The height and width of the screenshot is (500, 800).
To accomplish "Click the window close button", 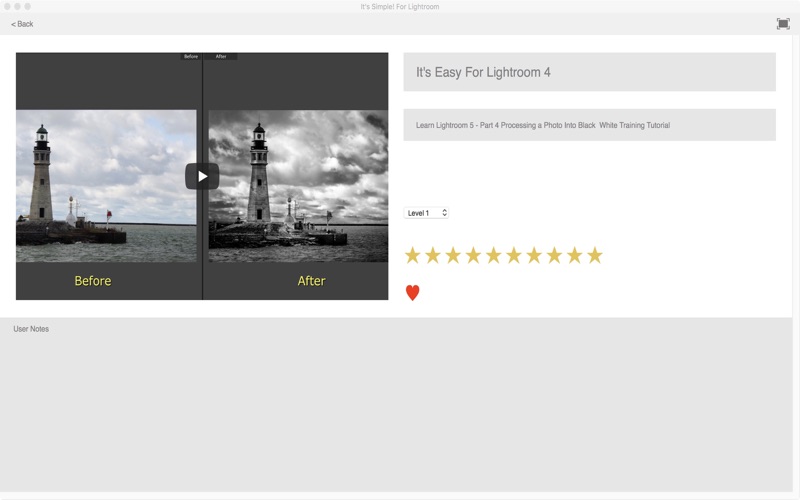I will coord(7,7).
